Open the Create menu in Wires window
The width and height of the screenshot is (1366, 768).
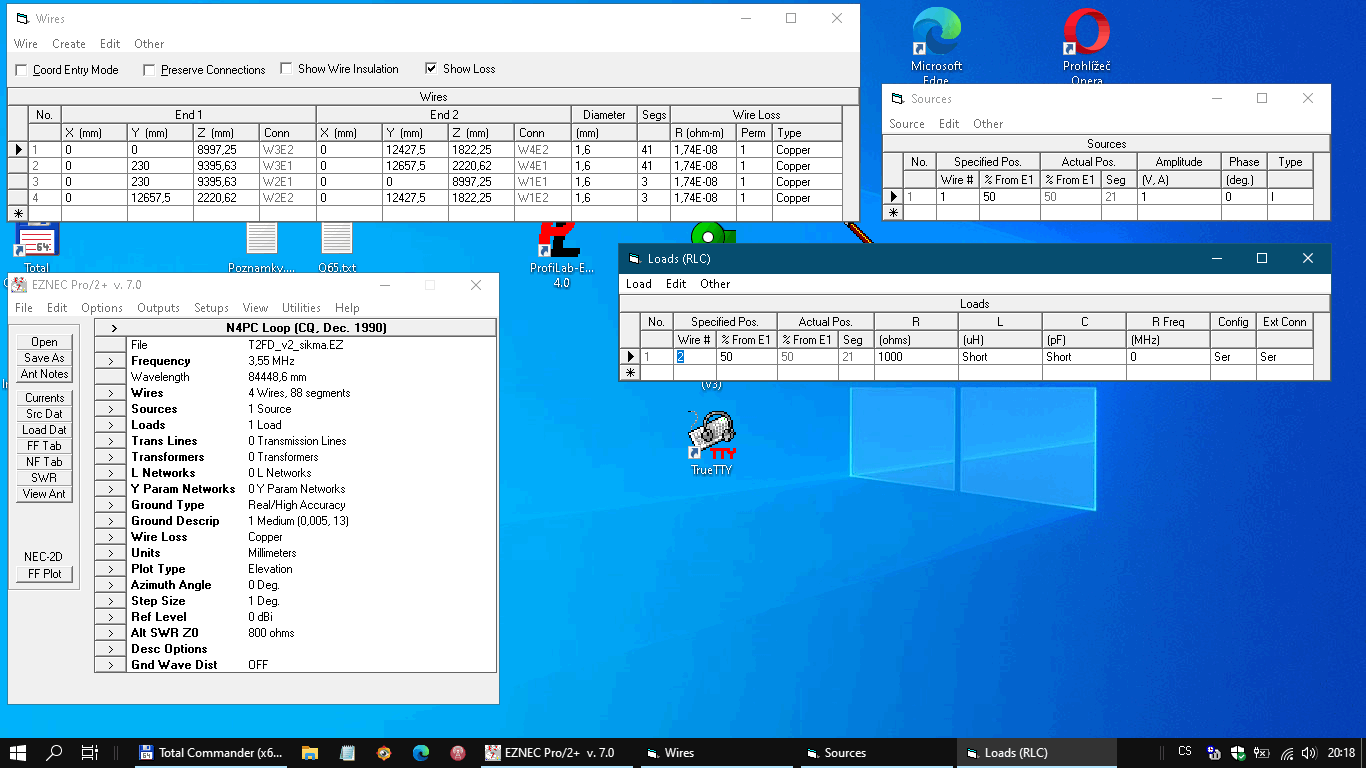click(69, 44)
